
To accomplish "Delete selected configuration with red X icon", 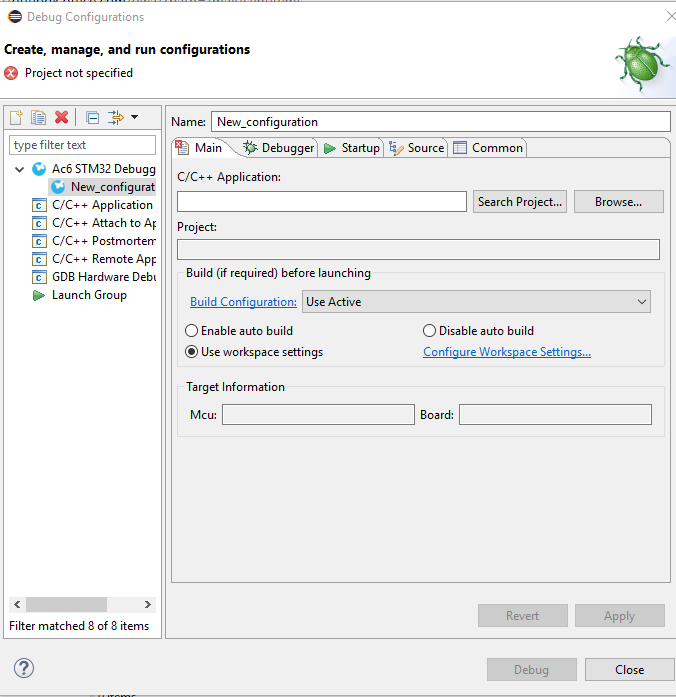I will point(61,117).
